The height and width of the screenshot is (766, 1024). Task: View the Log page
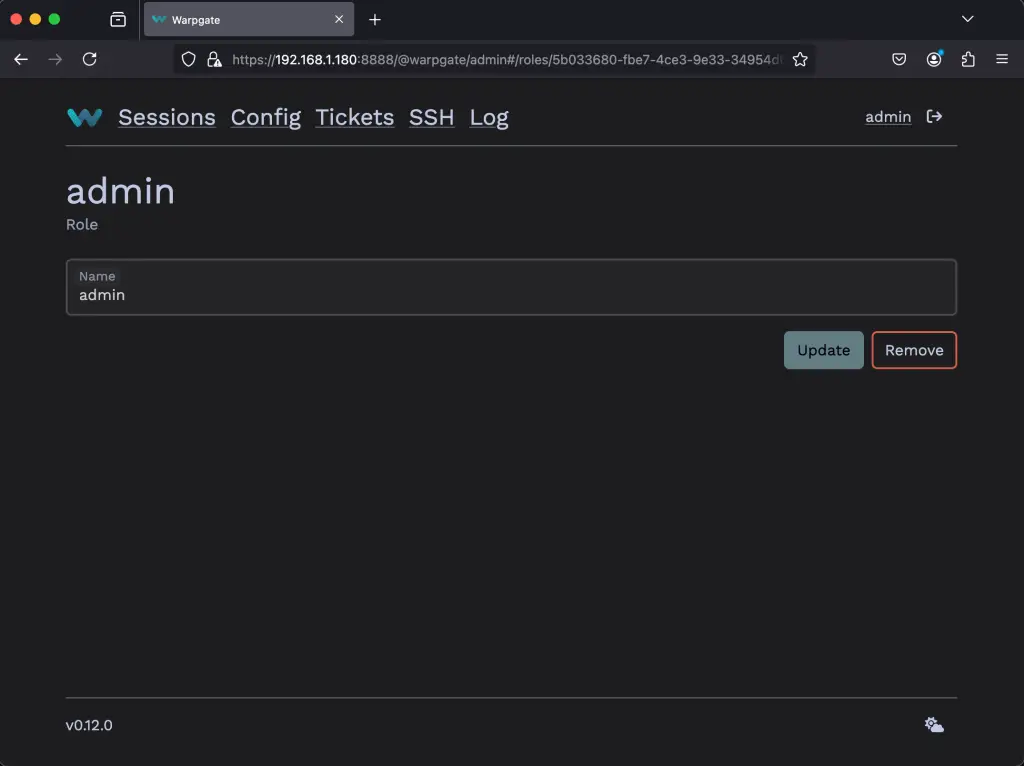pyautogui.click(x=489, y=117)
